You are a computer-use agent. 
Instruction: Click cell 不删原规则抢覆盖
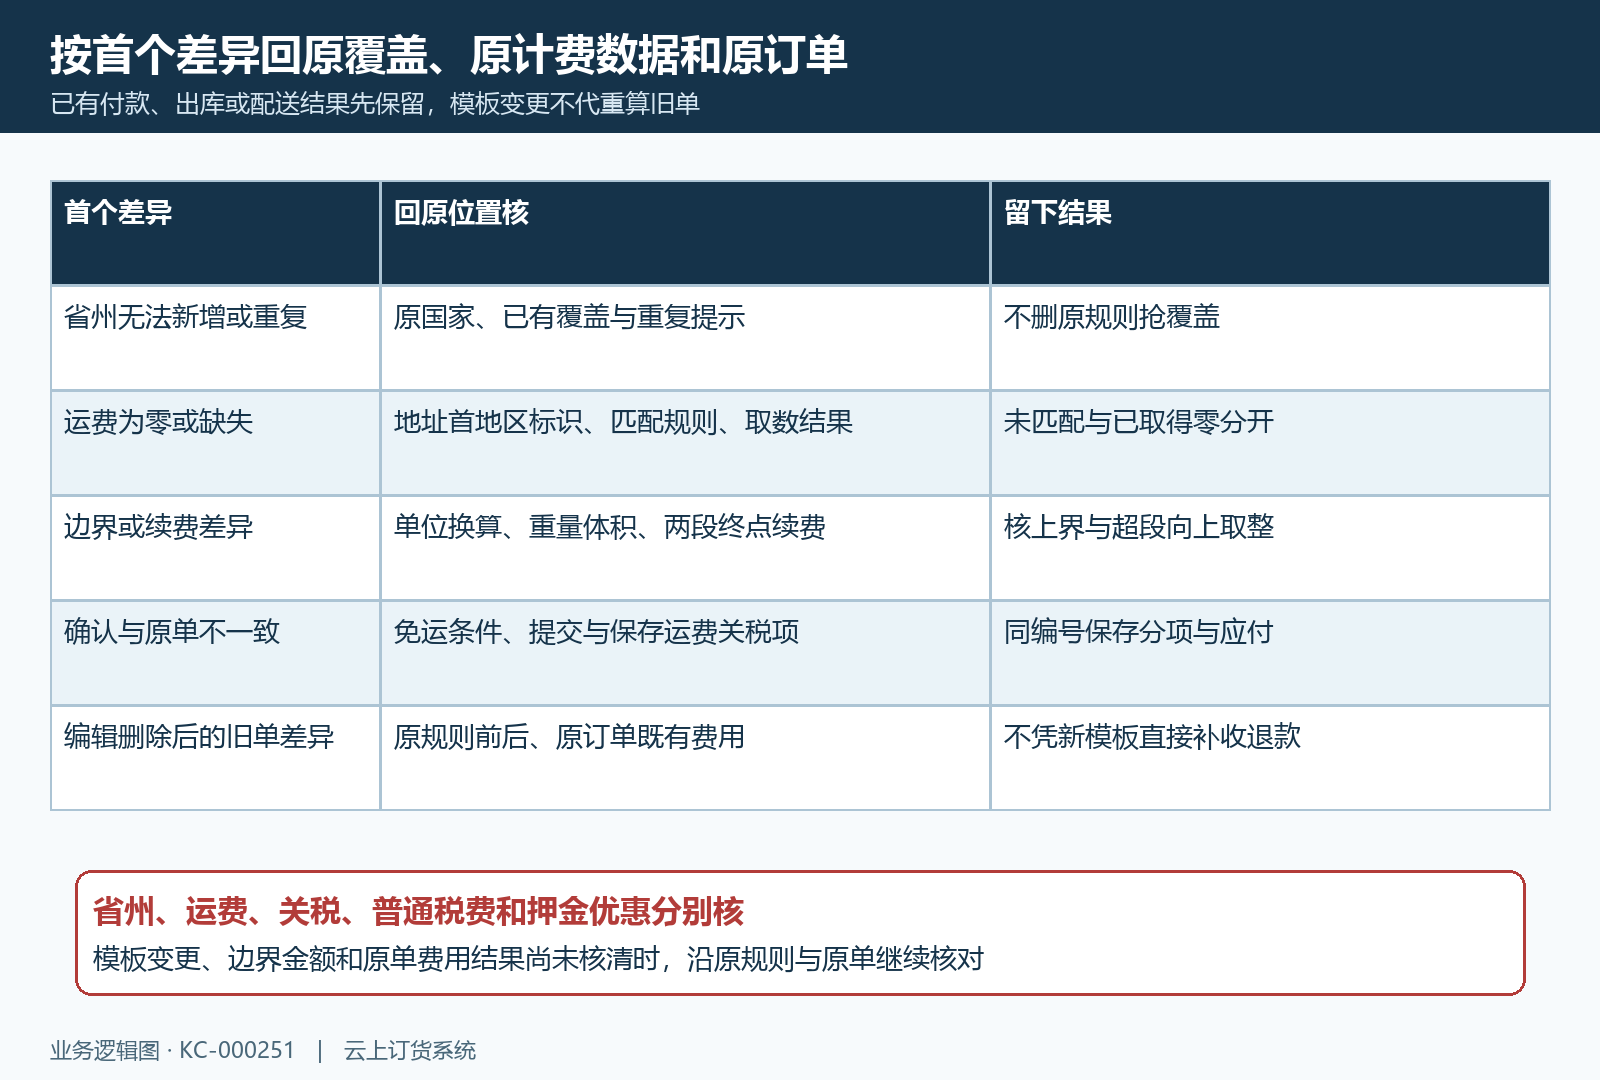pos(1270,338)
